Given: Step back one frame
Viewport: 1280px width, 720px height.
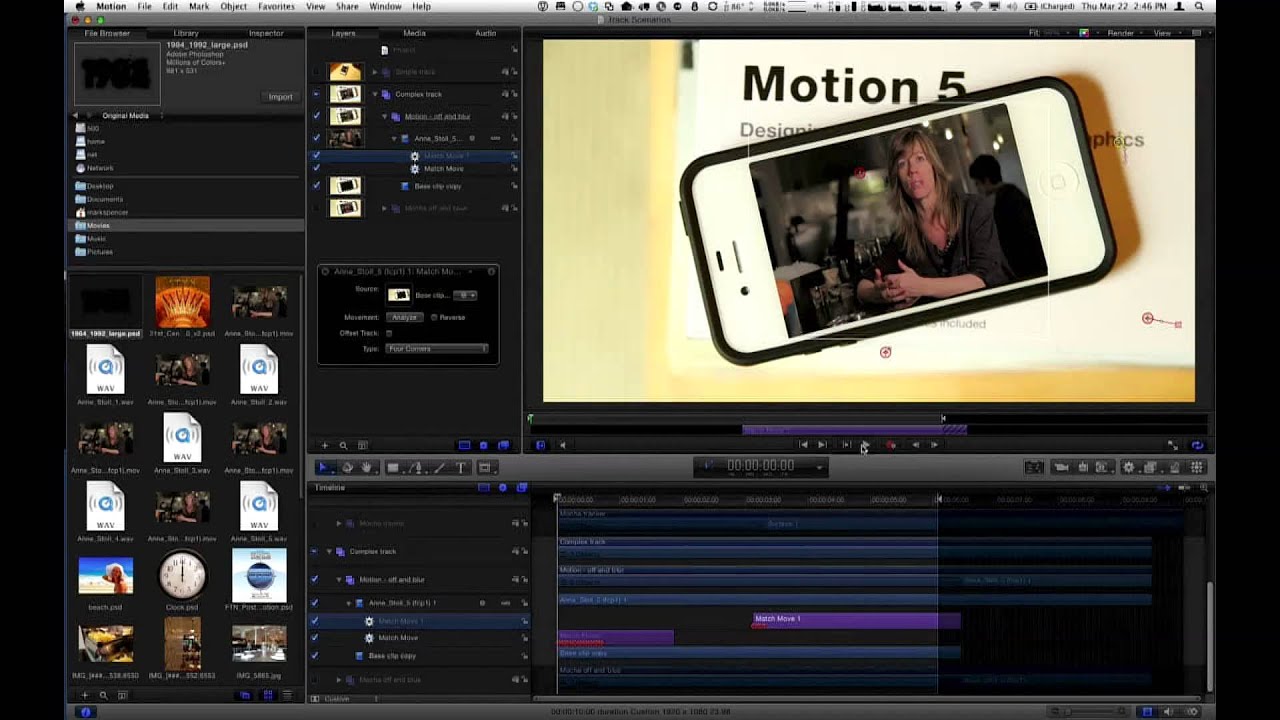Looking at the screenshot, I should tap(915, 445).
